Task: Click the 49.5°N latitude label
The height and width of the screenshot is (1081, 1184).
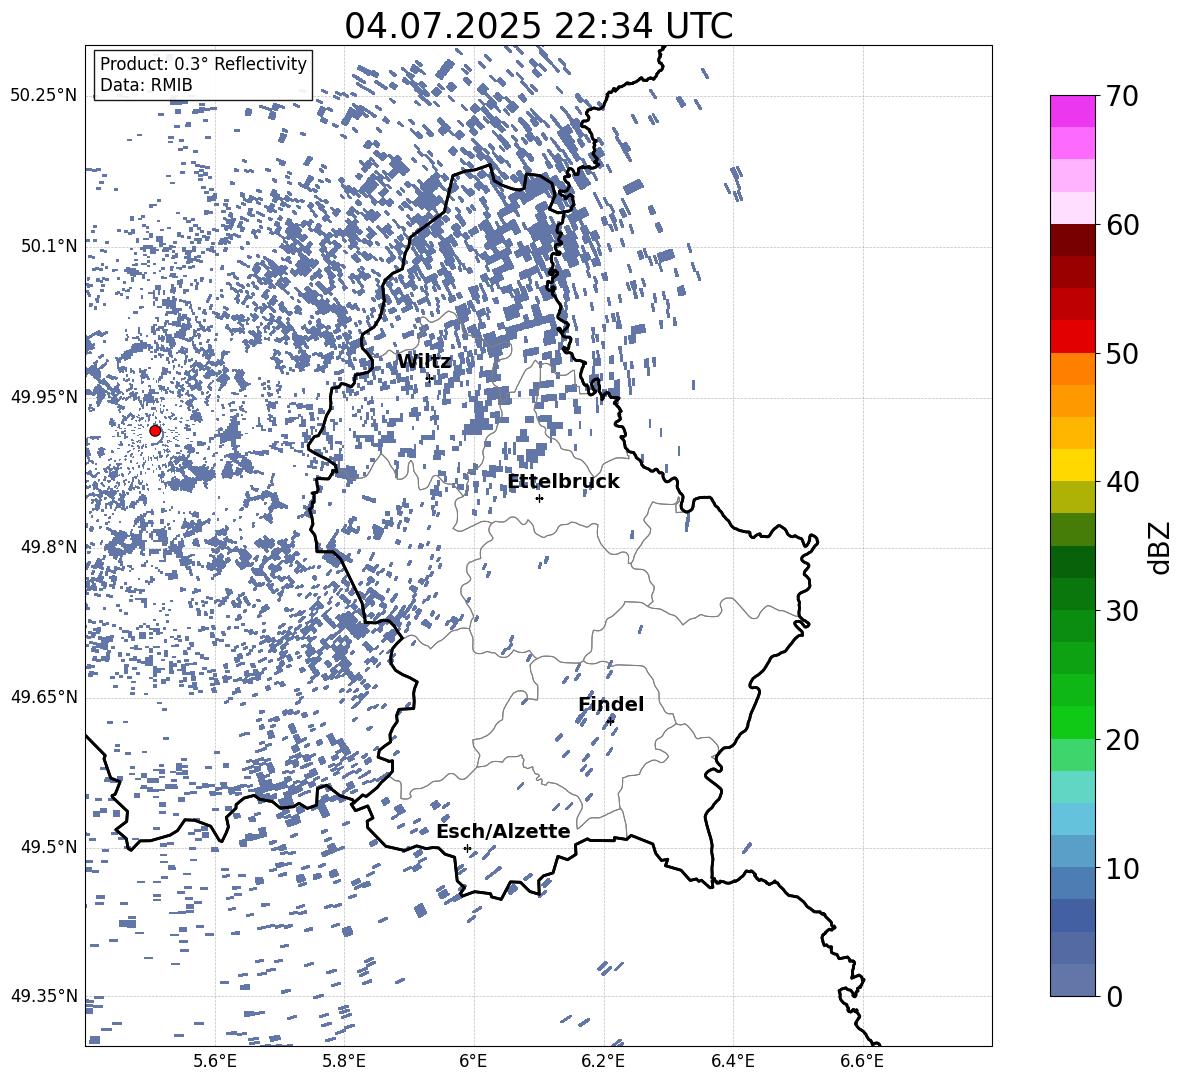Action: (x=48, y=847)
